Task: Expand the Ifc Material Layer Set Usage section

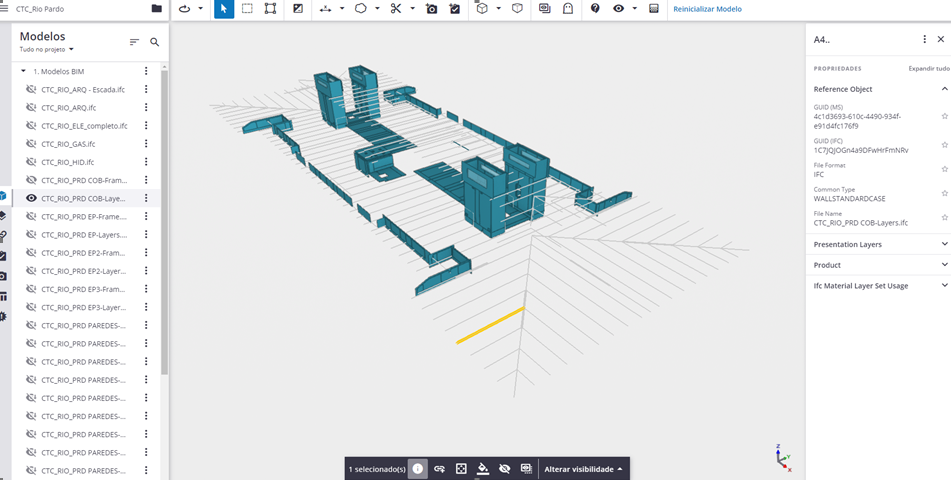Action: pyautogui.click(x=944, y=286)
